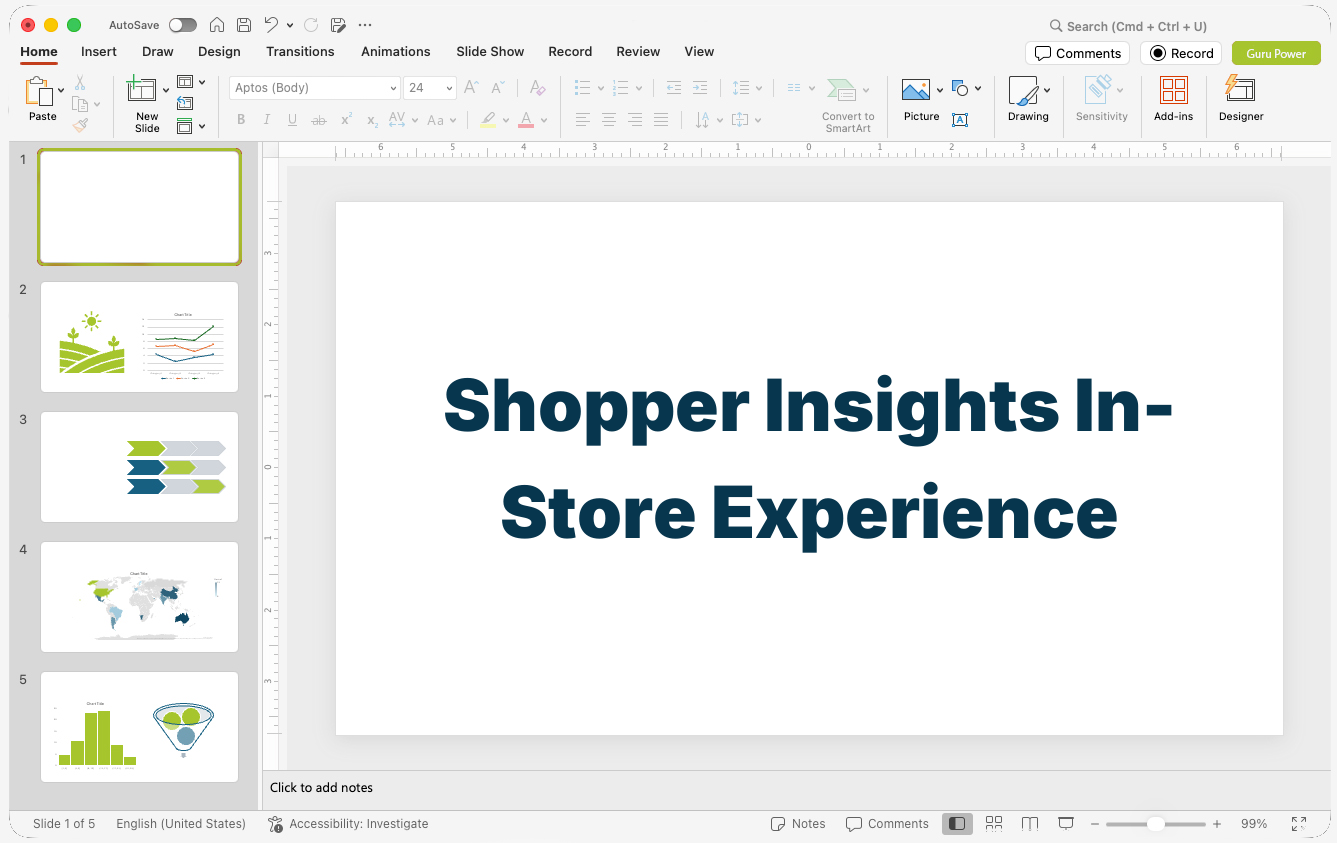
Task: Insert a New Slide
Action: click(142, 90)
